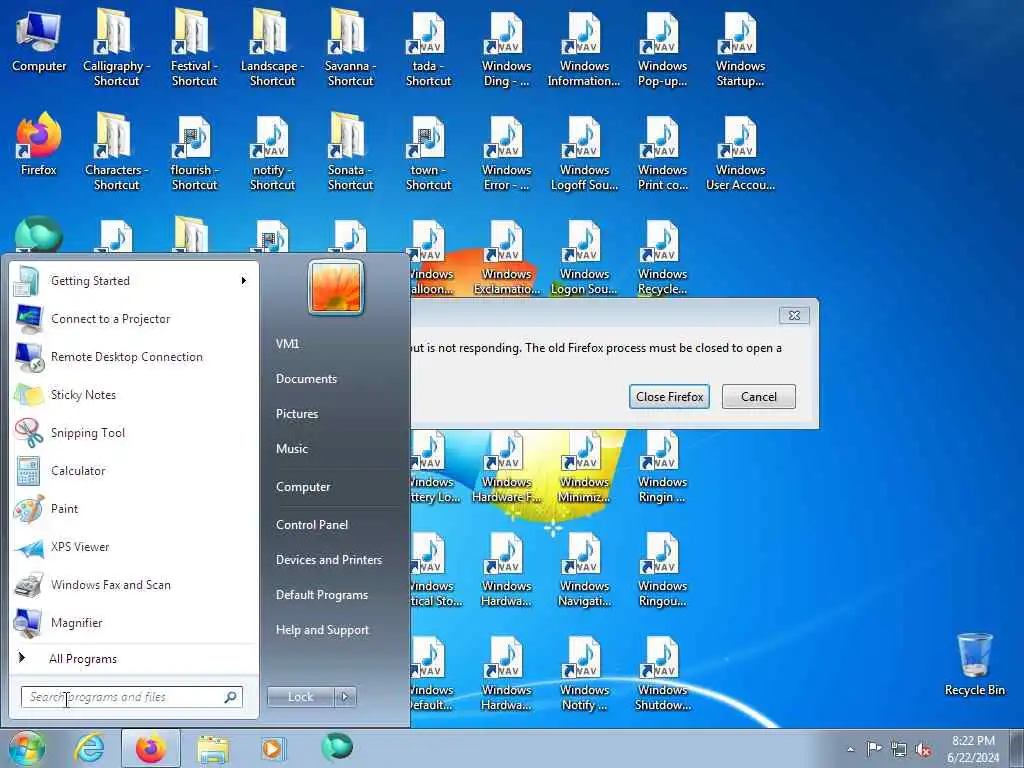Open Control Panel from Start menu
Viewport: 1024px width, 768px height.
click(312, 524)
